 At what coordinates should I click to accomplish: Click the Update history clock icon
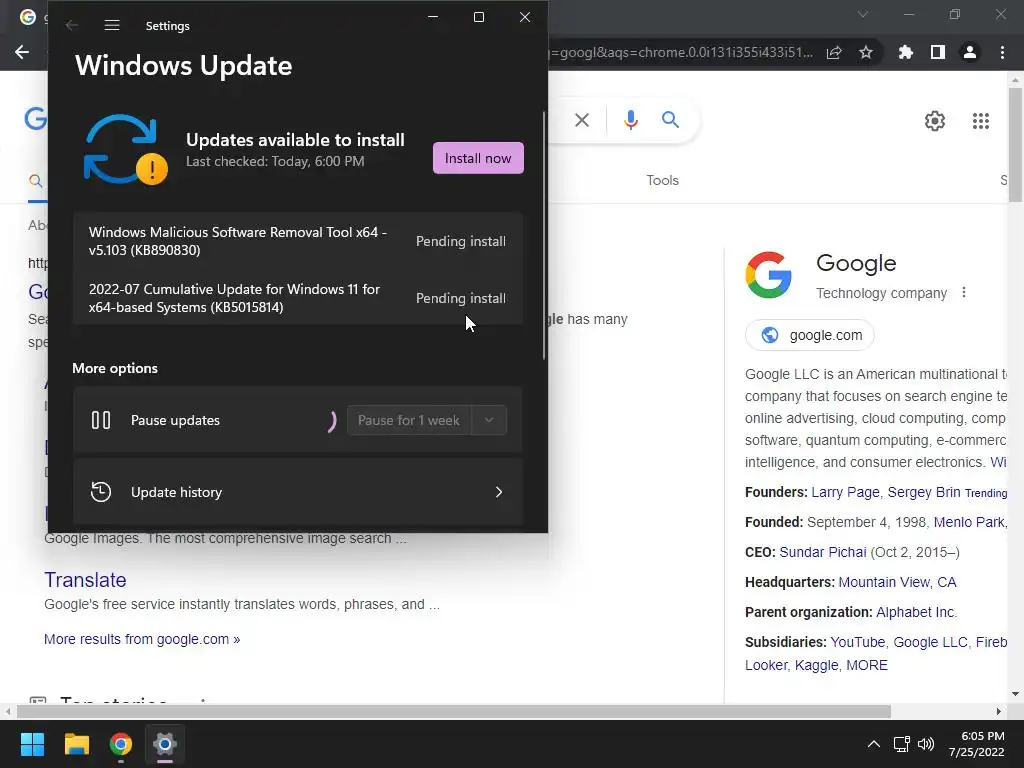click(x=101, y=492)
